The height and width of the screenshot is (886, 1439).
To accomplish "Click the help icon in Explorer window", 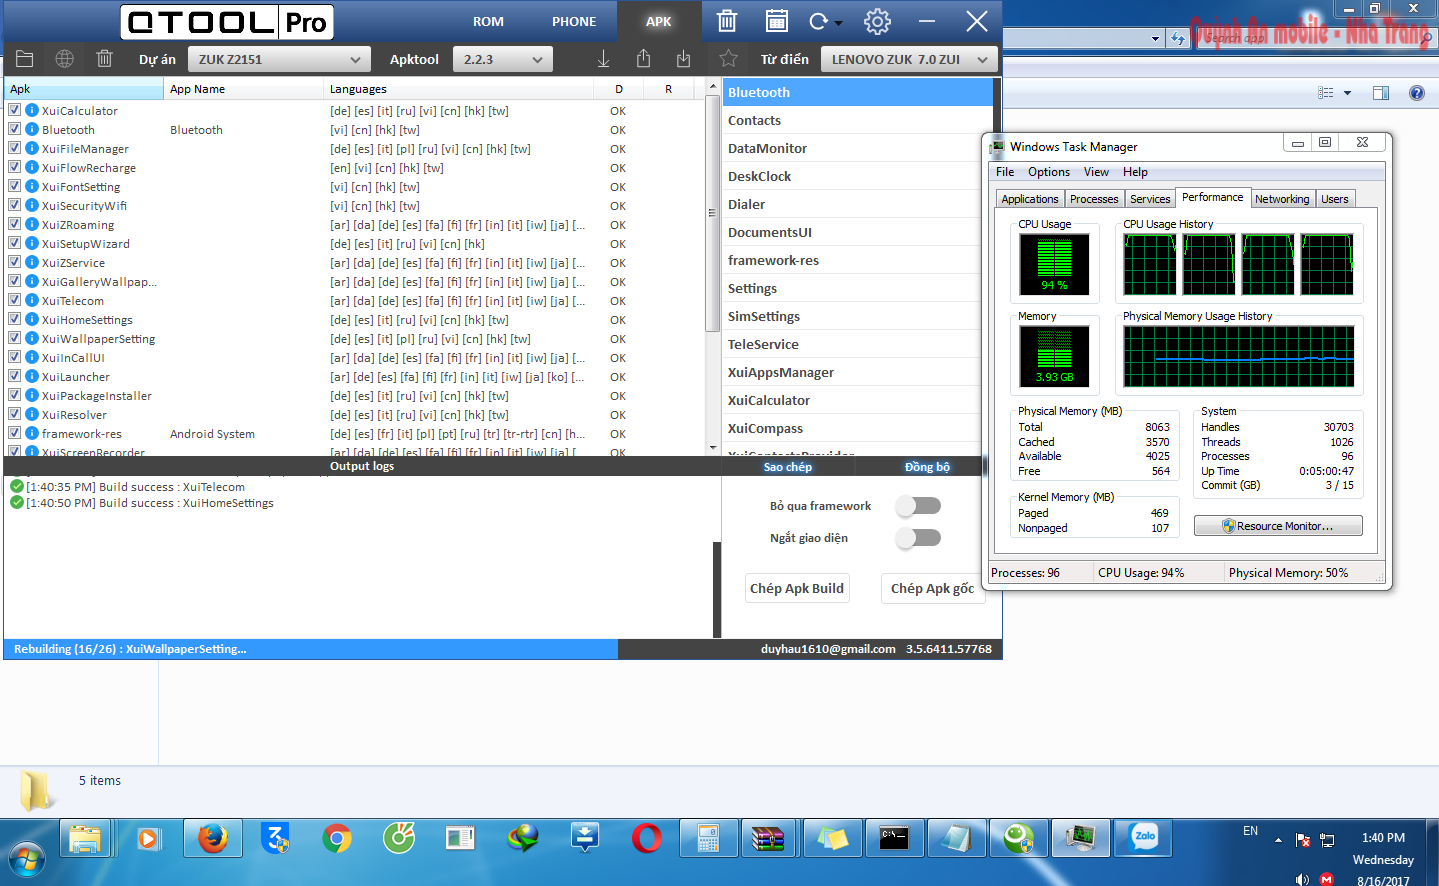I will pyautogui.click(x=1416, y=93).
